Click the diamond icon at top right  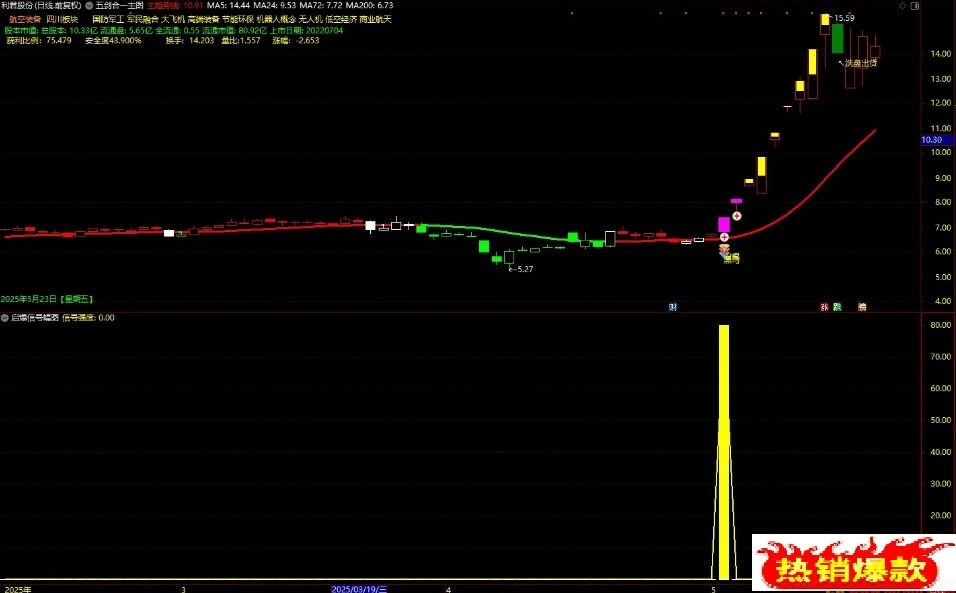point(903,6)
